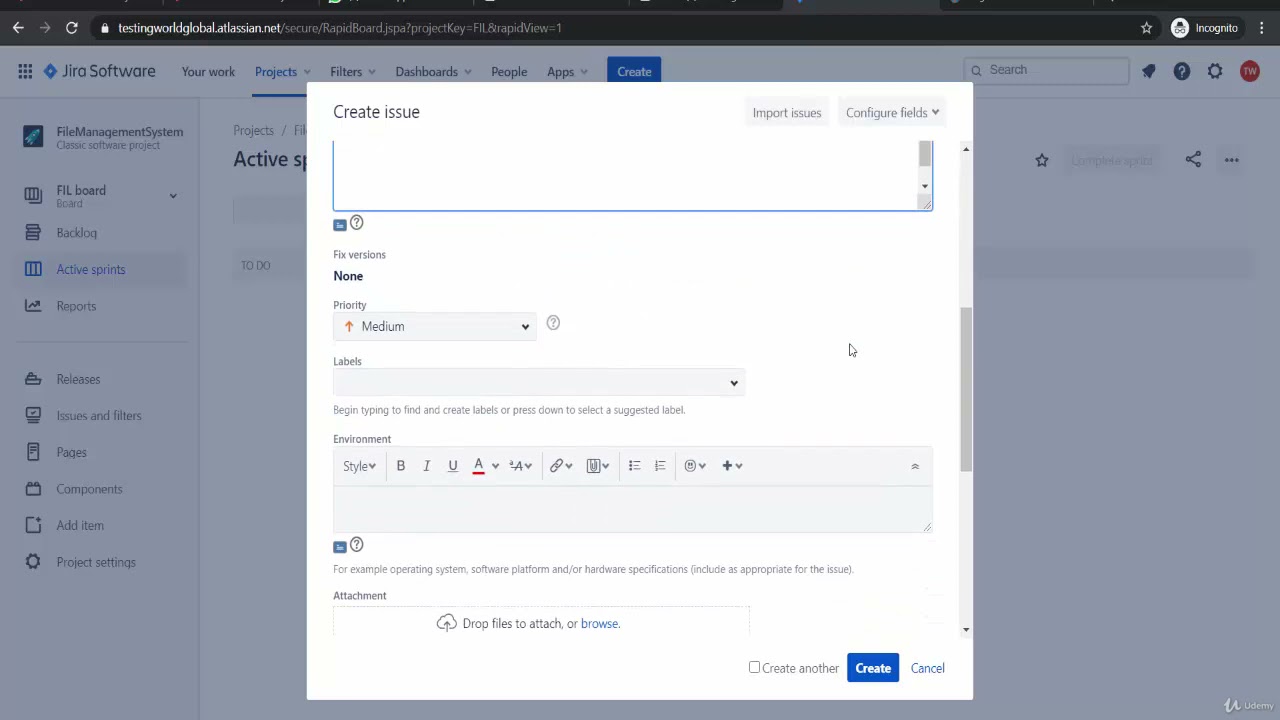Expand the Labels dropdown

click(x=734, y=383)
